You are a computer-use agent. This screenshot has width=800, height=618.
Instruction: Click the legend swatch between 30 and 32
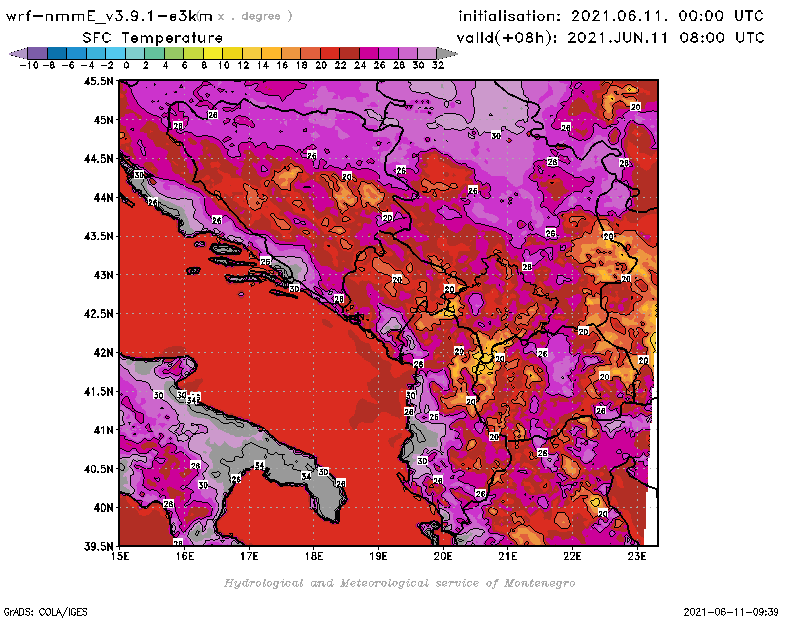[x=427, y=53]
